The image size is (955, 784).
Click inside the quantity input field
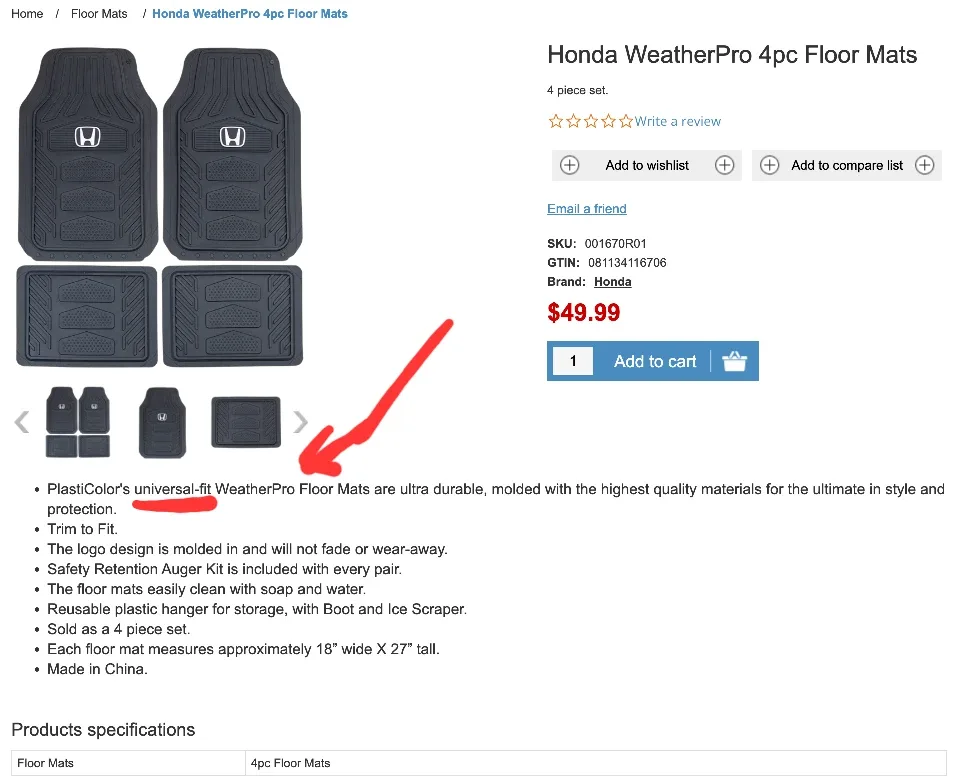[573, 361]
